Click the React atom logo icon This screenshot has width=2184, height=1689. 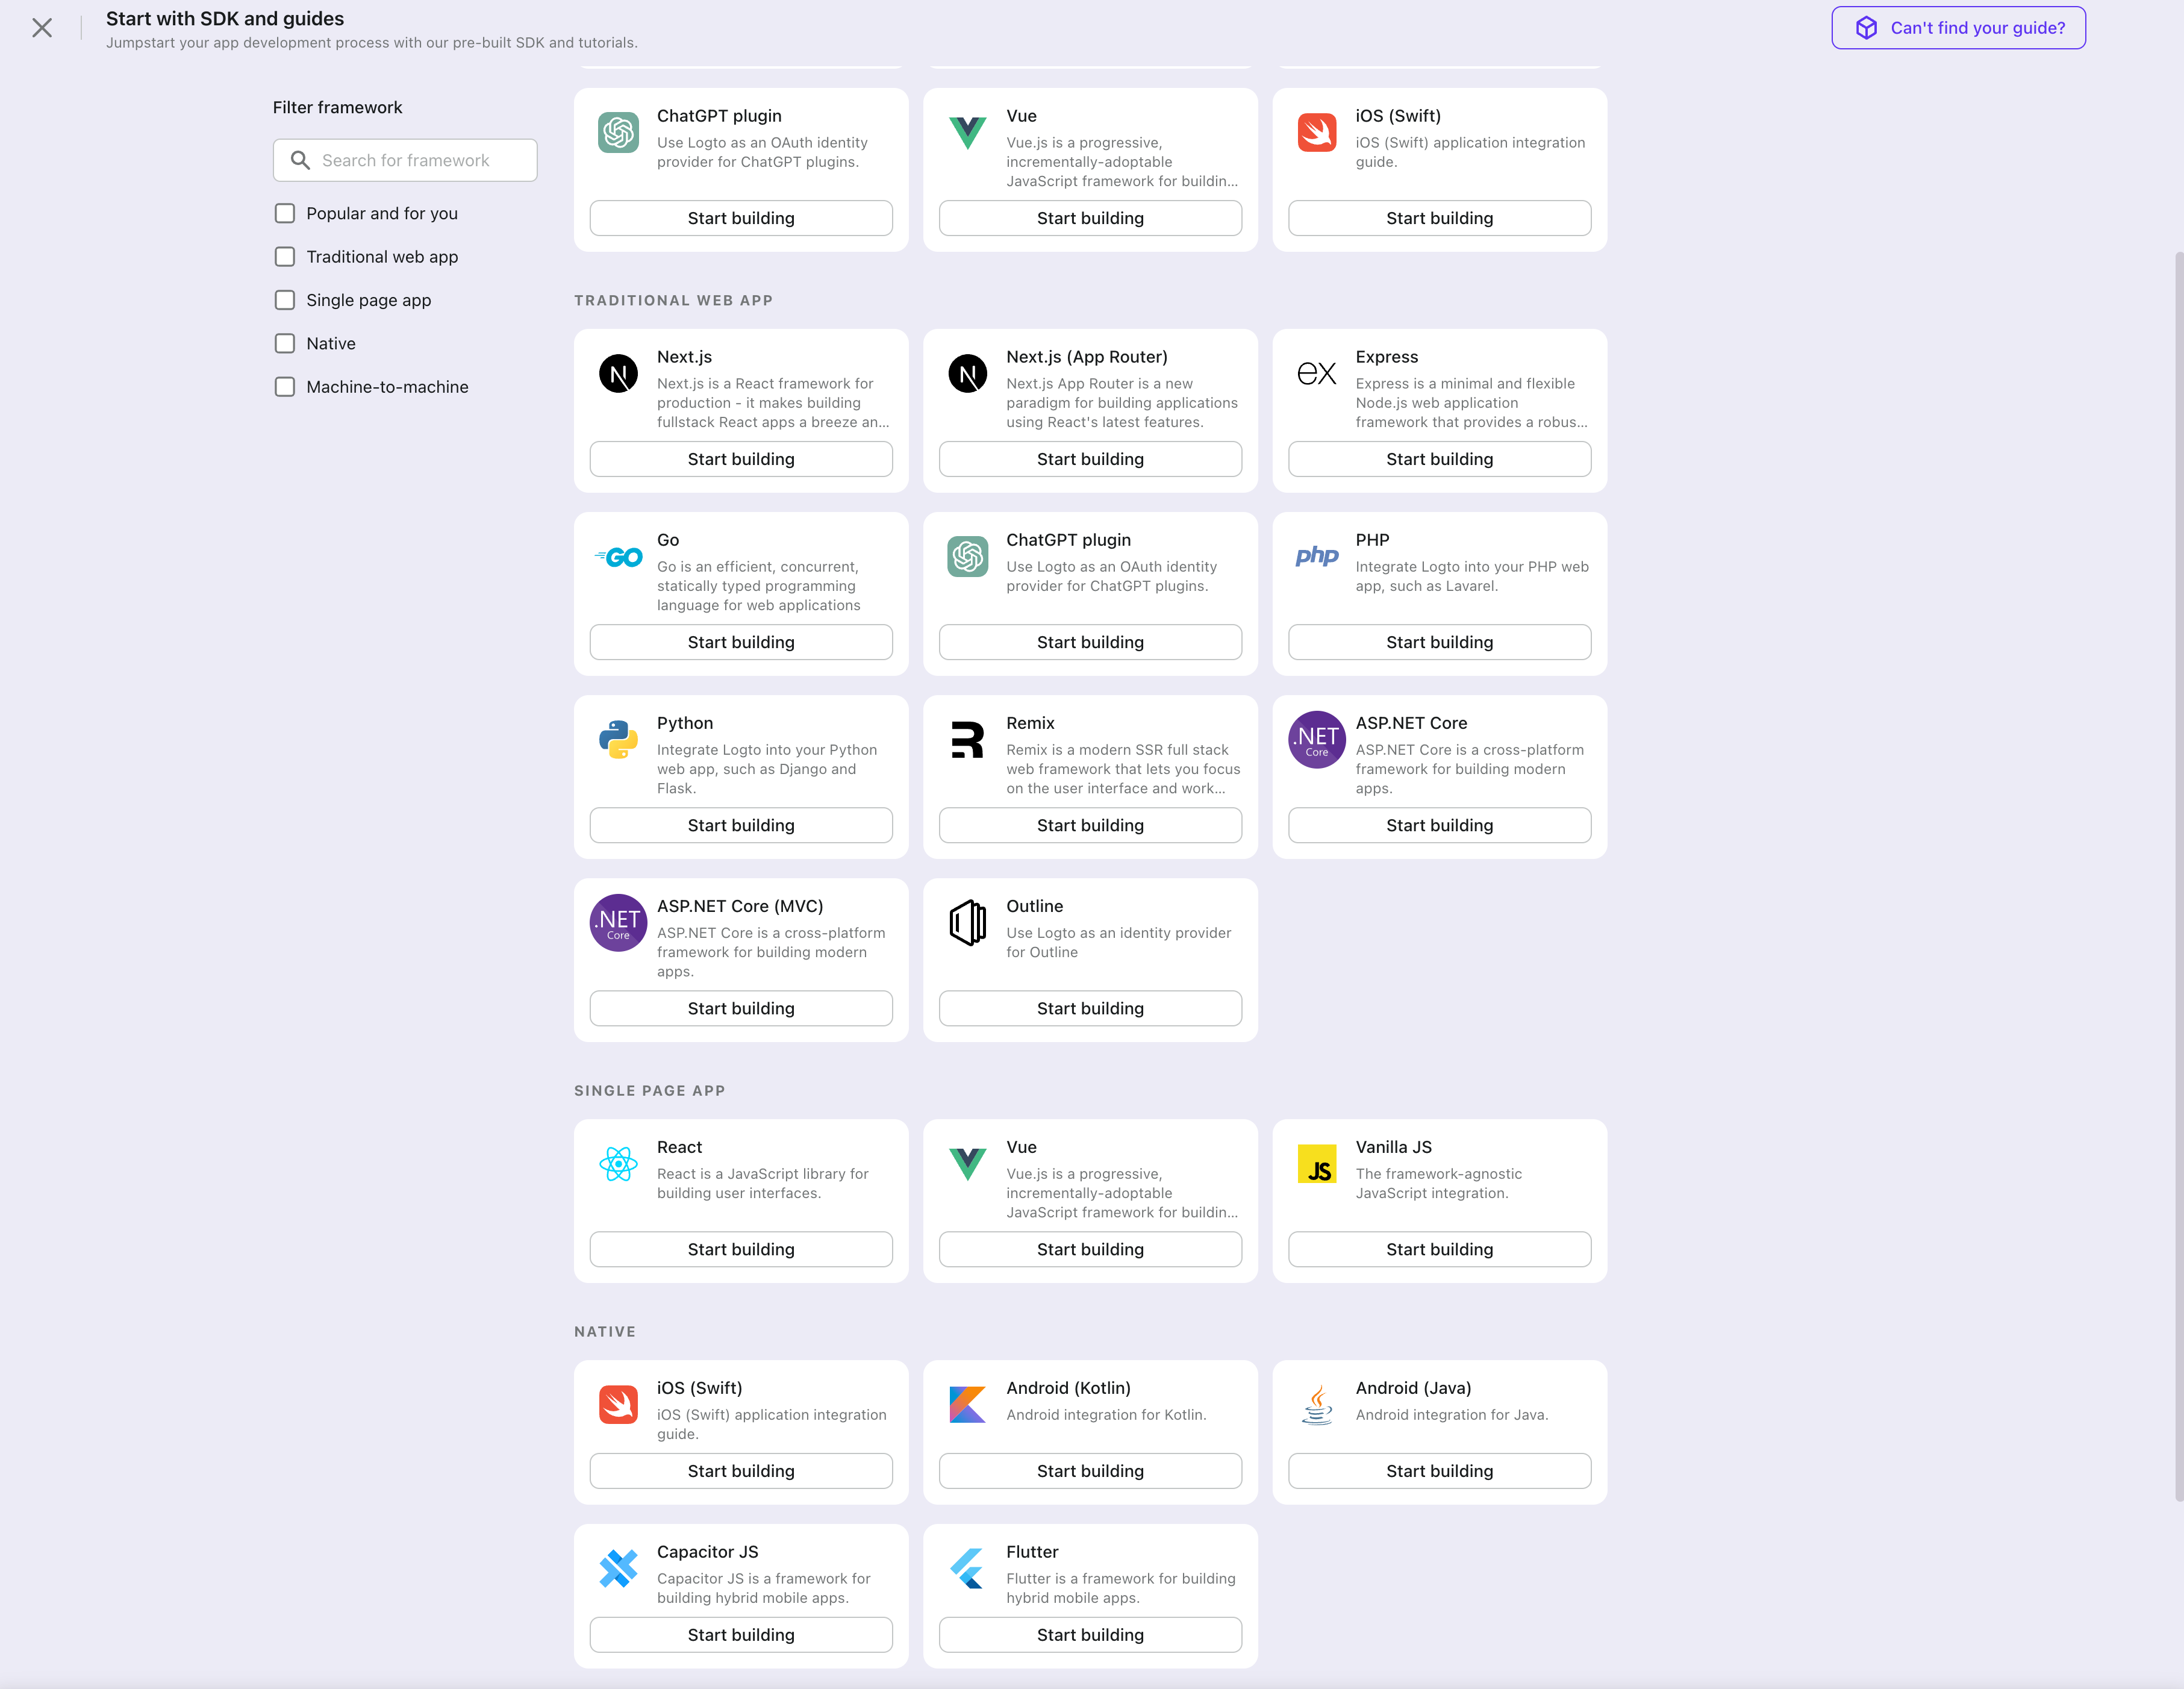618,1164
